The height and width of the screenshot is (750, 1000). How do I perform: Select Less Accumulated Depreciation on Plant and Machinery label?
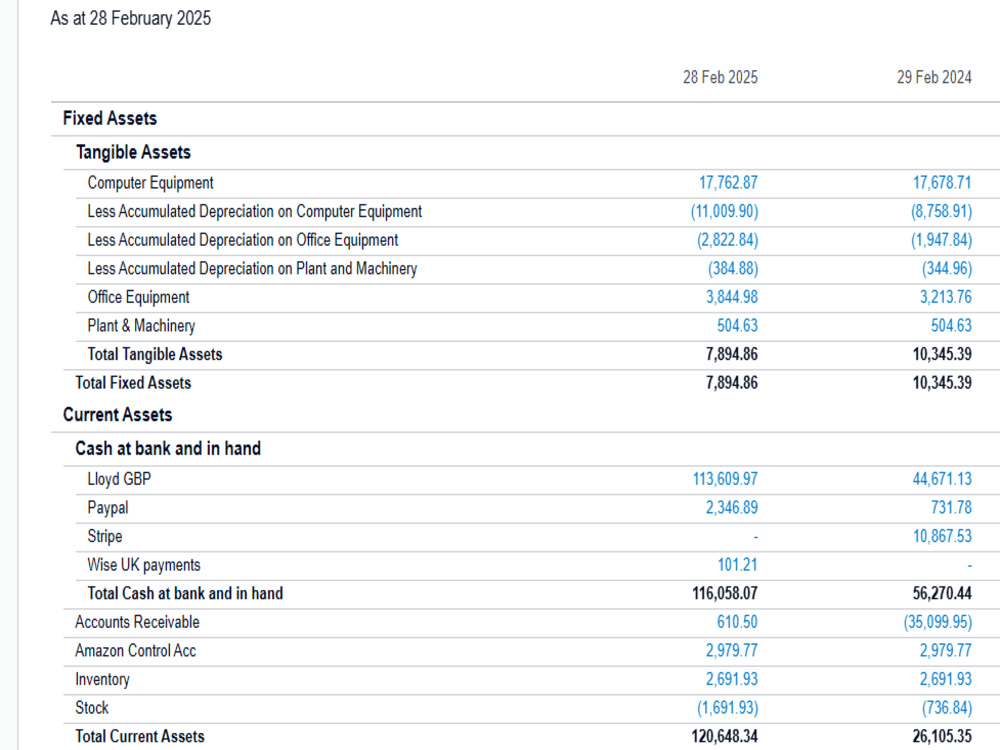coord(252,268)
